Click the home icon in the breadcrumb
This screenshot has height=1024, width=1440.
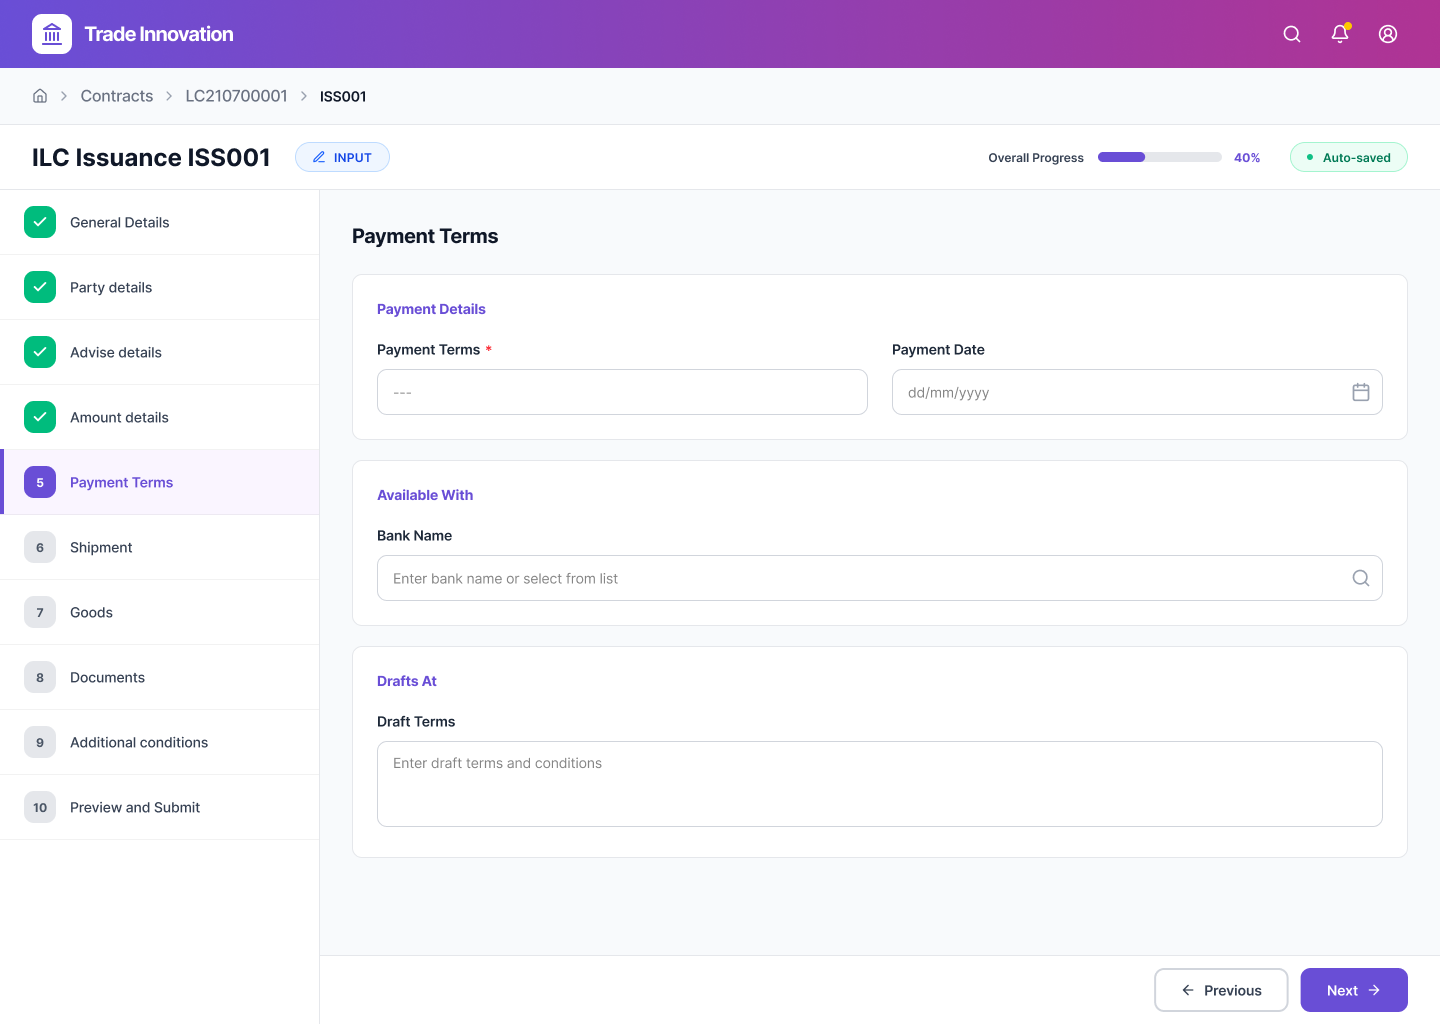pyautogui.click(x=39, y=95)
